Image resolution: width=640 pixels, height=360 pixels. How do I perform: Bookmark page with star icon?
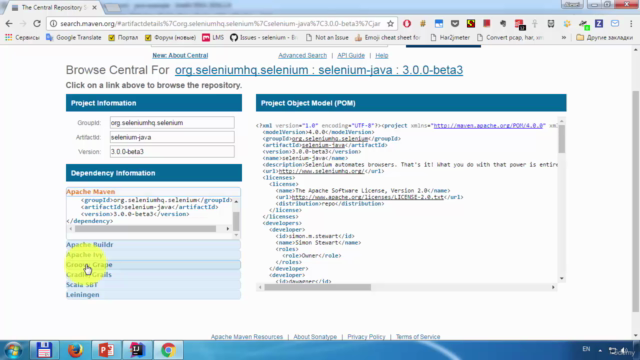click(390, 24)
